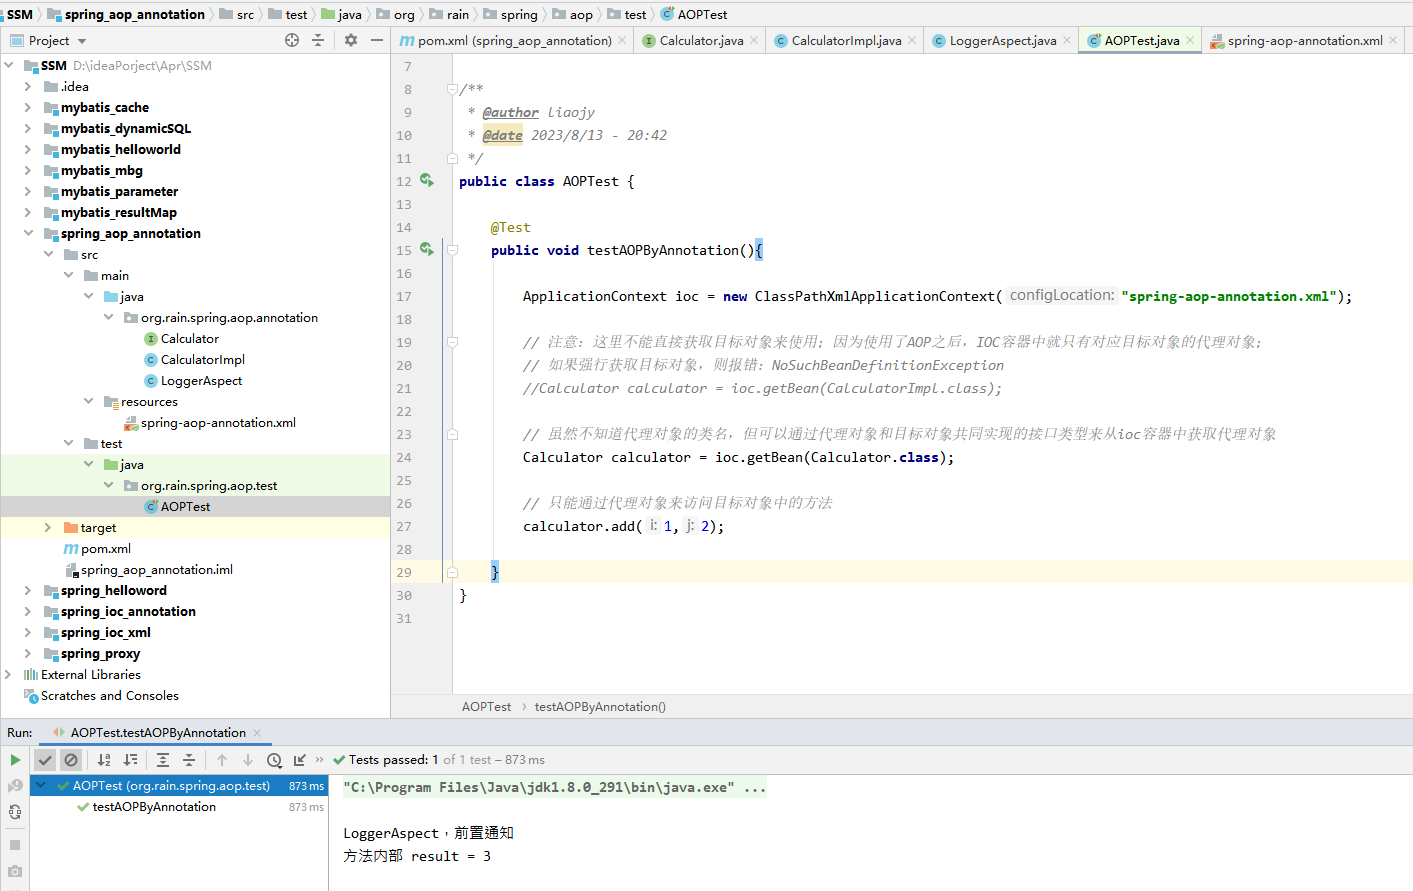Click the Stop process square icon
1413x891 pixels.
pos(15,845)
